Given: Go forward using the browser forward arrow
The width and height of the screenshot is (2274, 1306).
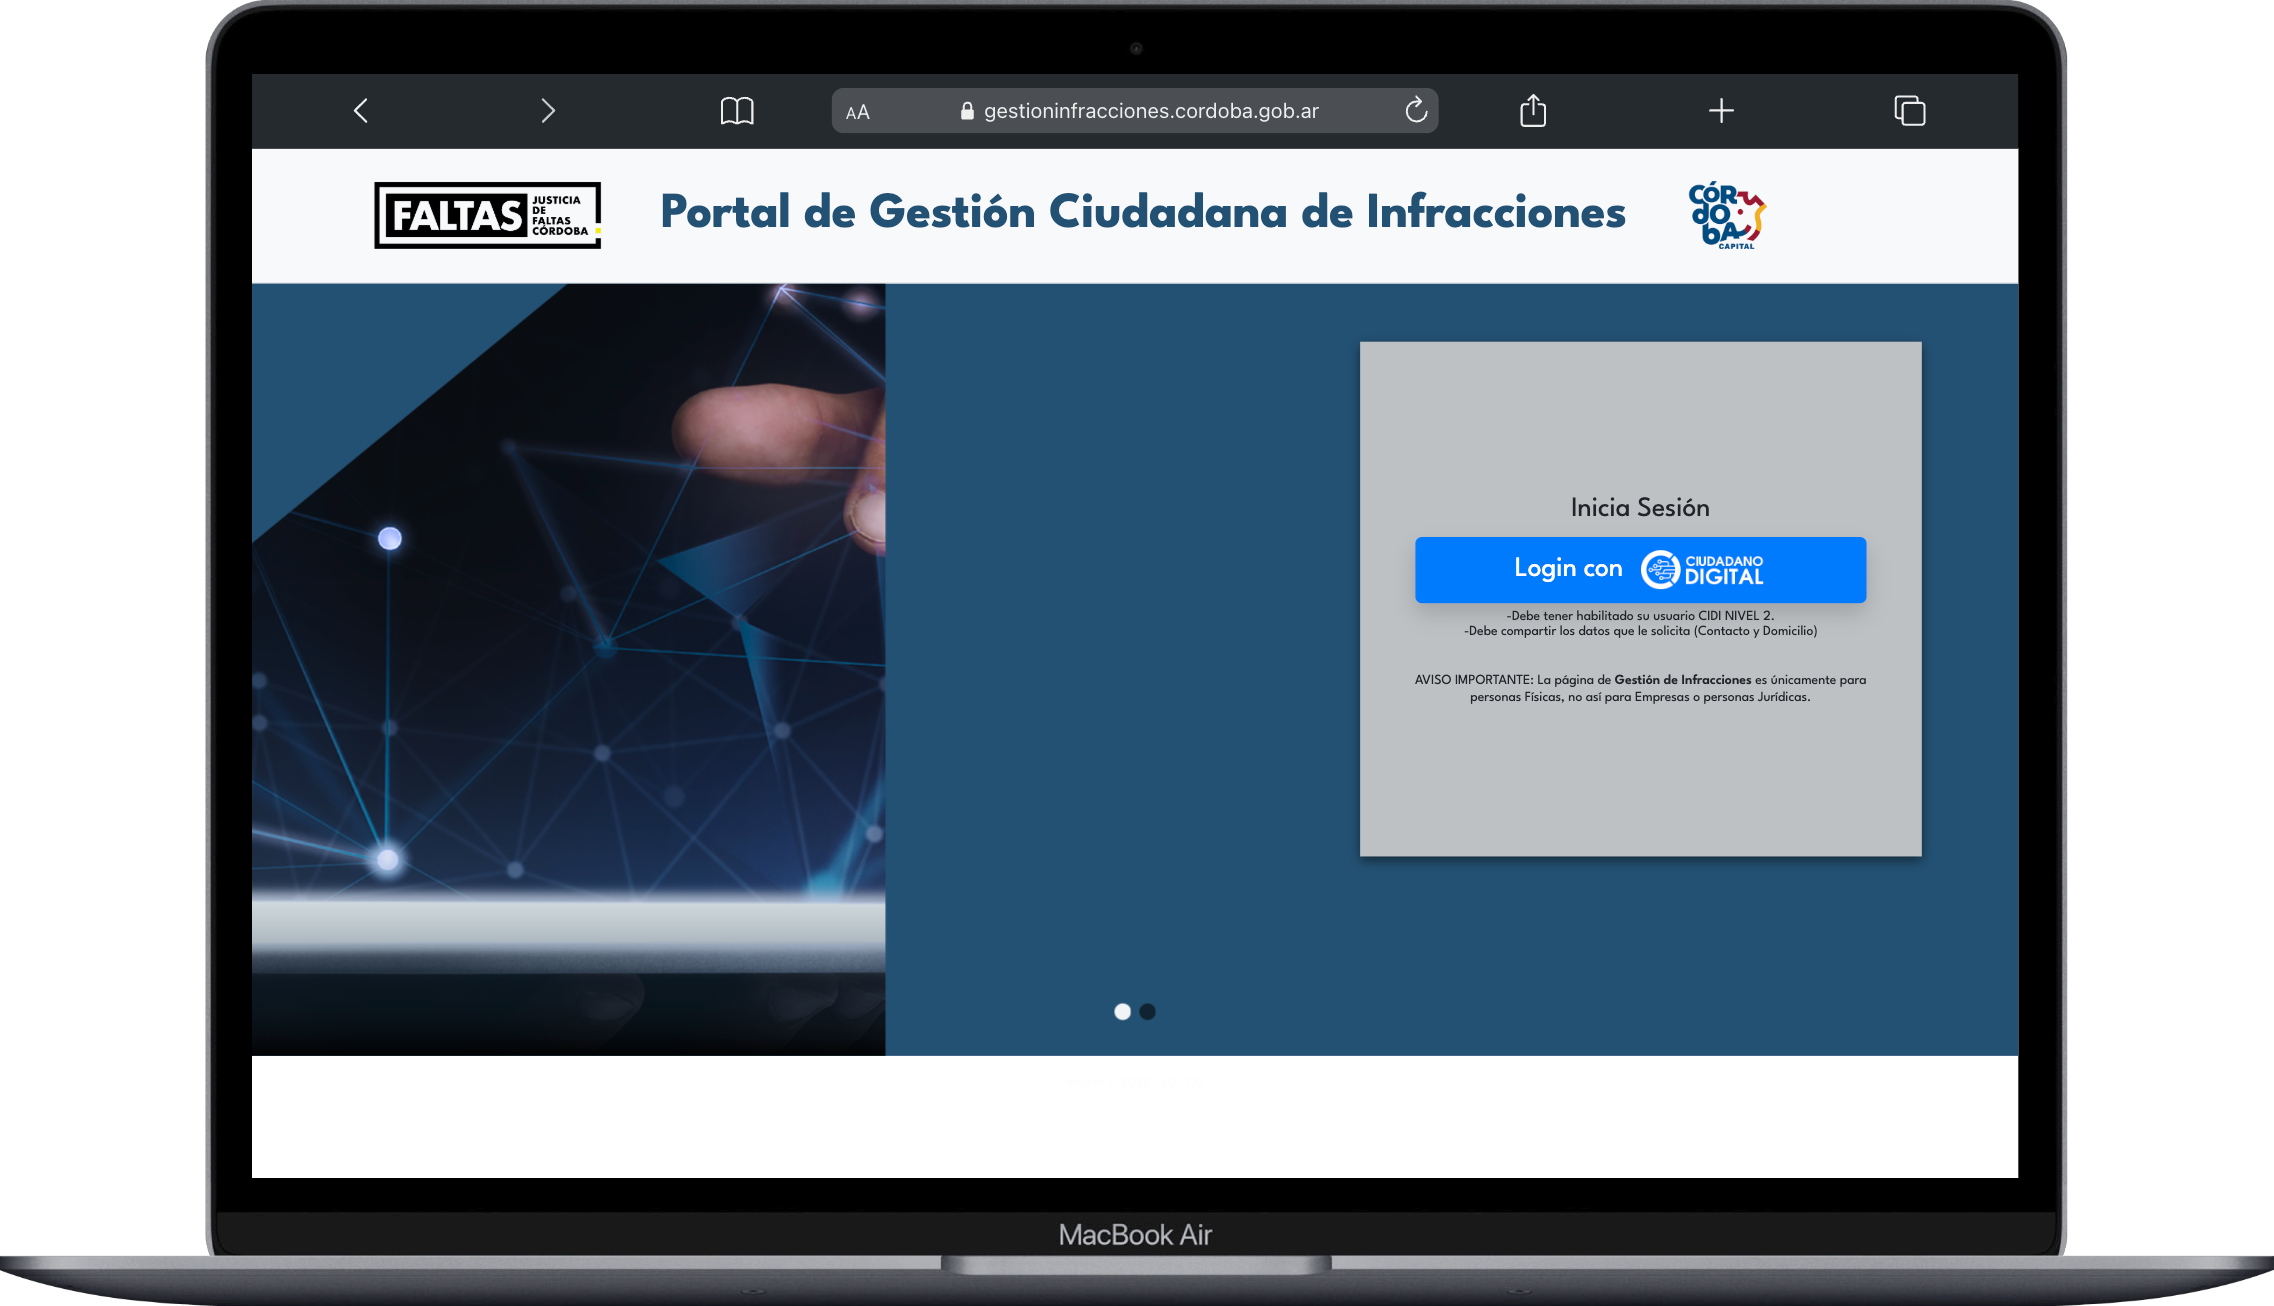Looking at the screenshot, I should tap(548, 110).
